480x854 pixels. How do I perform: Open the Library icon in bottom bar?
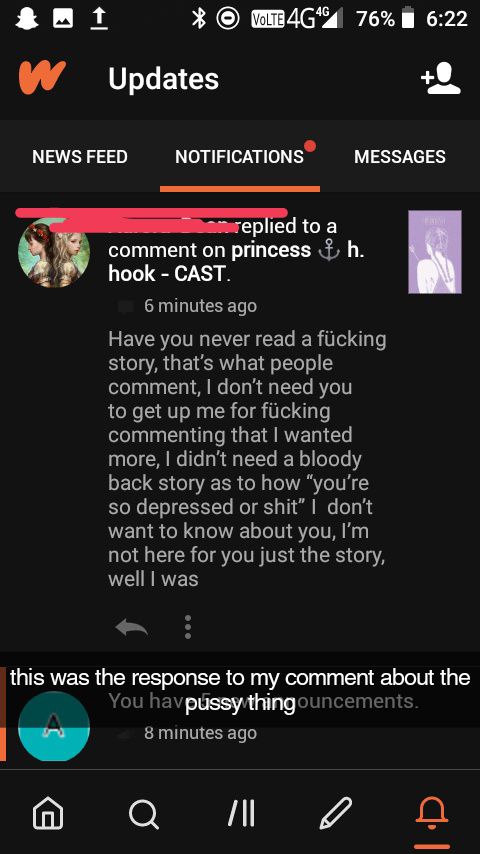pos(240,814)
